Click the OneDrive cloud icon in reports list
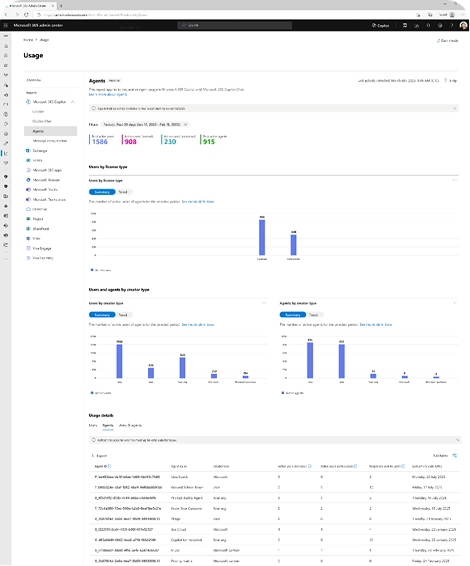The height and width of the screenshot is (566, 470). pos(28,209)
